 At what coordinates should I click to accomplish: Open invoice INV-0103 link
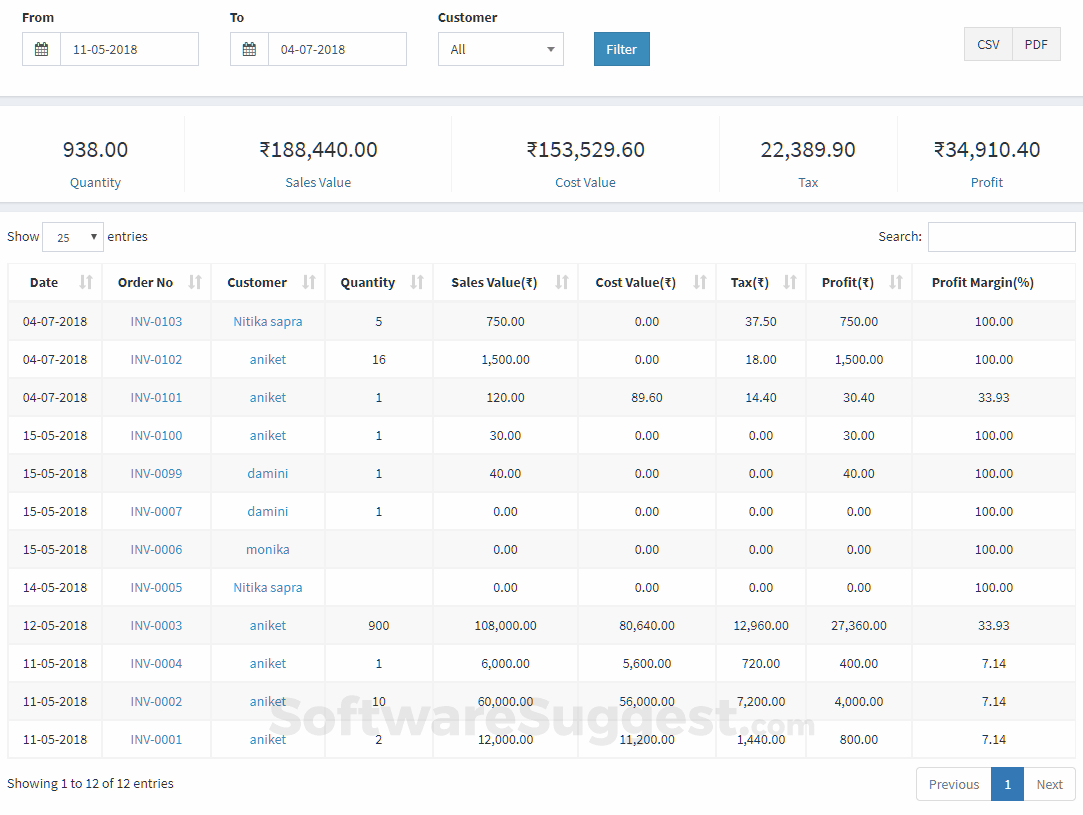click(x=156, y=321)
